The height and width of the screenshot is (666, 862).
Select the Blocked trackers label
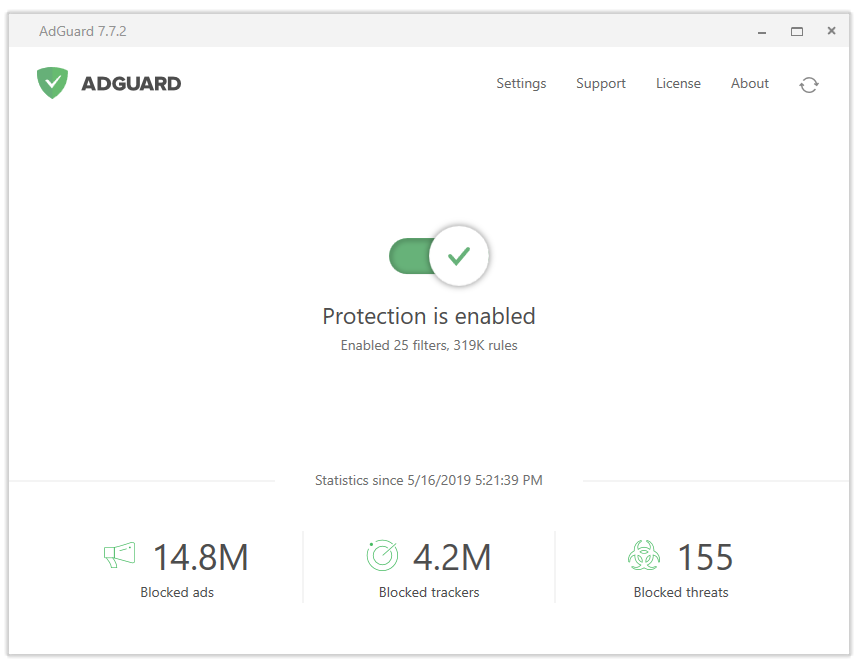pyautogui.click(x=429, y=592)
